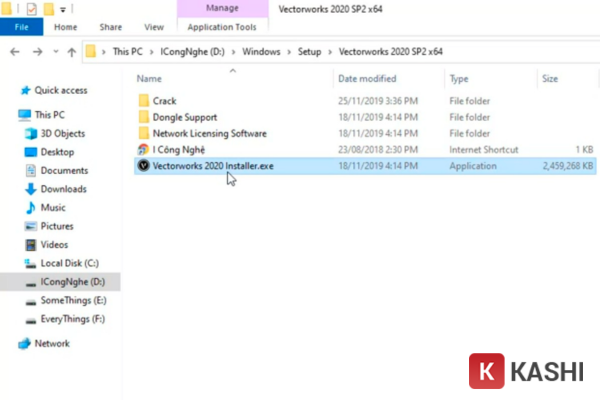The width and height of the screenshot is (600, 400).
Task: Click the 3D Objects cube icon
Action: tap(31, 134)
